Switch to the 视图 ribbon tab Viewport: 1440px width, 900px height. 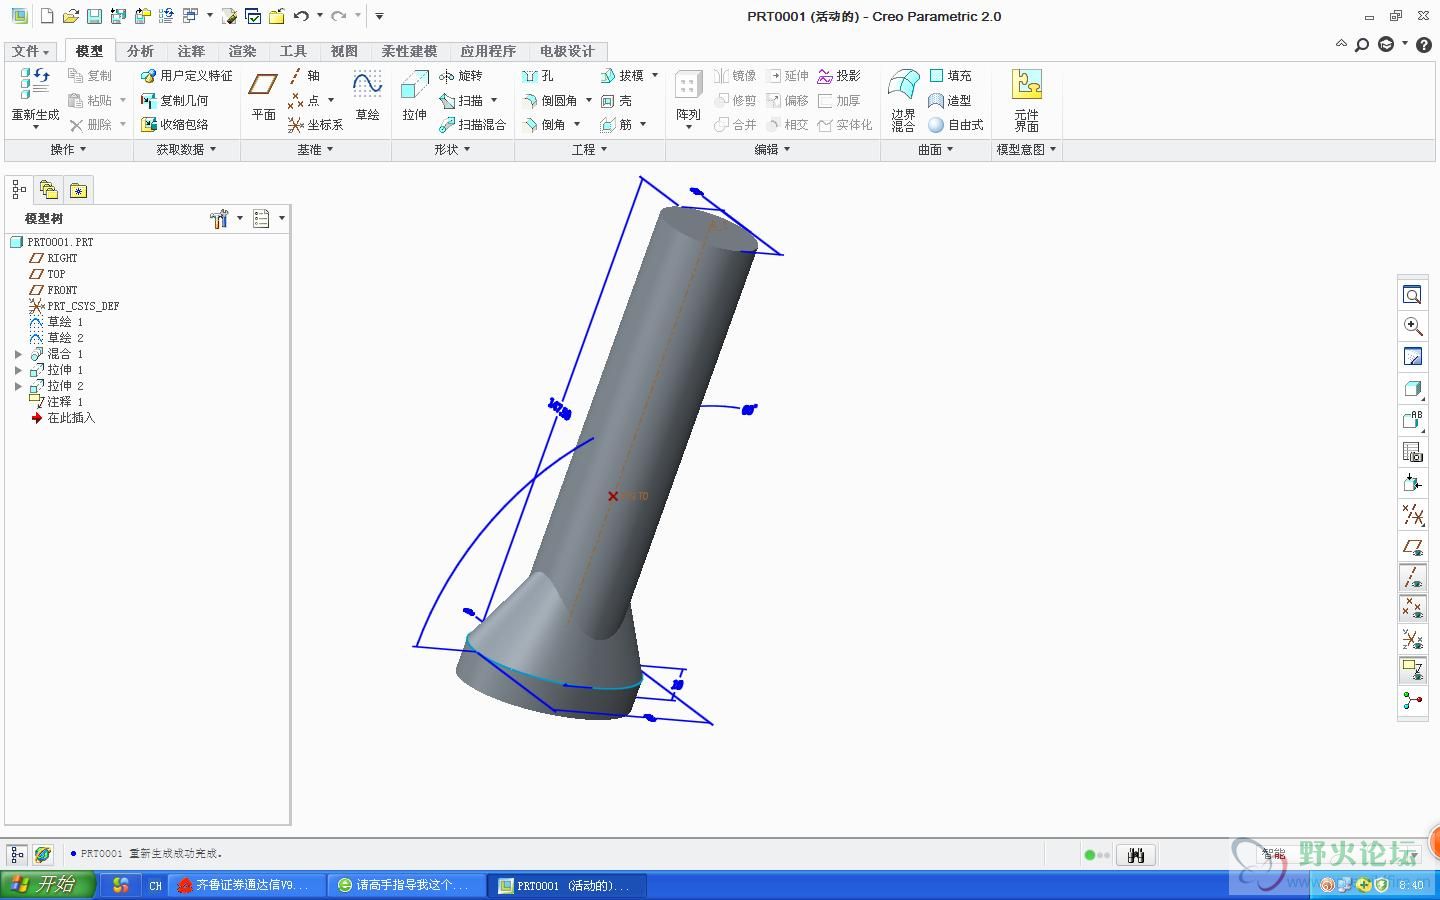coord(344,51)
